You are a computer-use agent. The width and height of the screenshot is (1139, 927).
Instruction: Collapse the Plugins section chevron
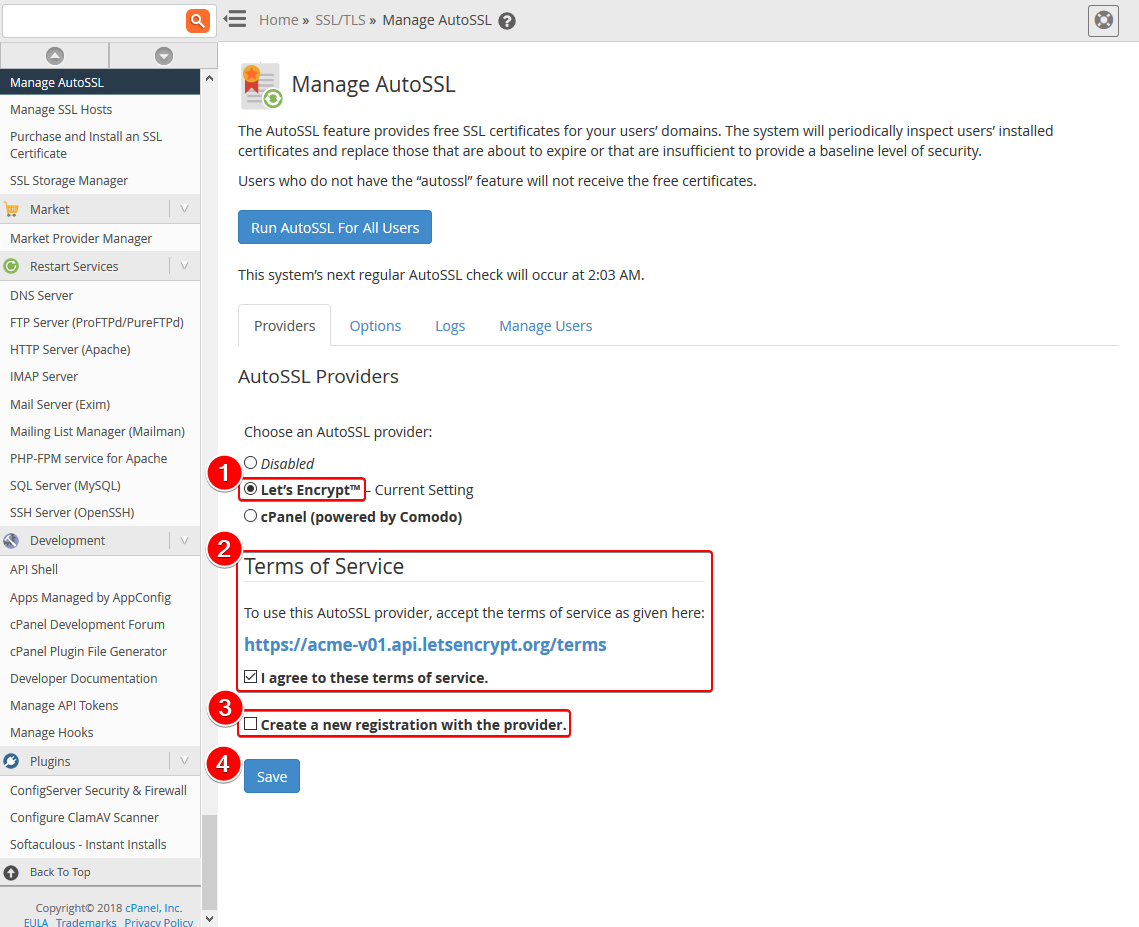185,761
